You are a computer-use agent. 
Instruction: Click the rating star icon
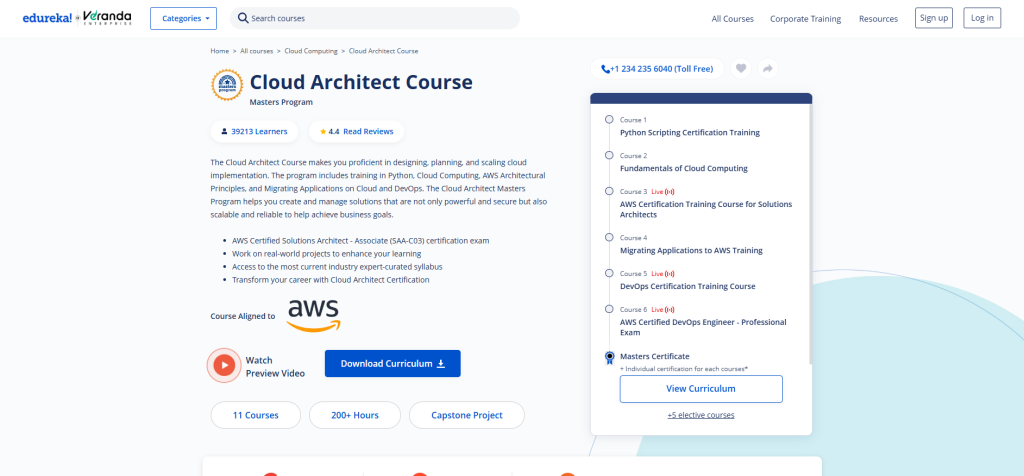pyautogui.click(x=323, y=131)
